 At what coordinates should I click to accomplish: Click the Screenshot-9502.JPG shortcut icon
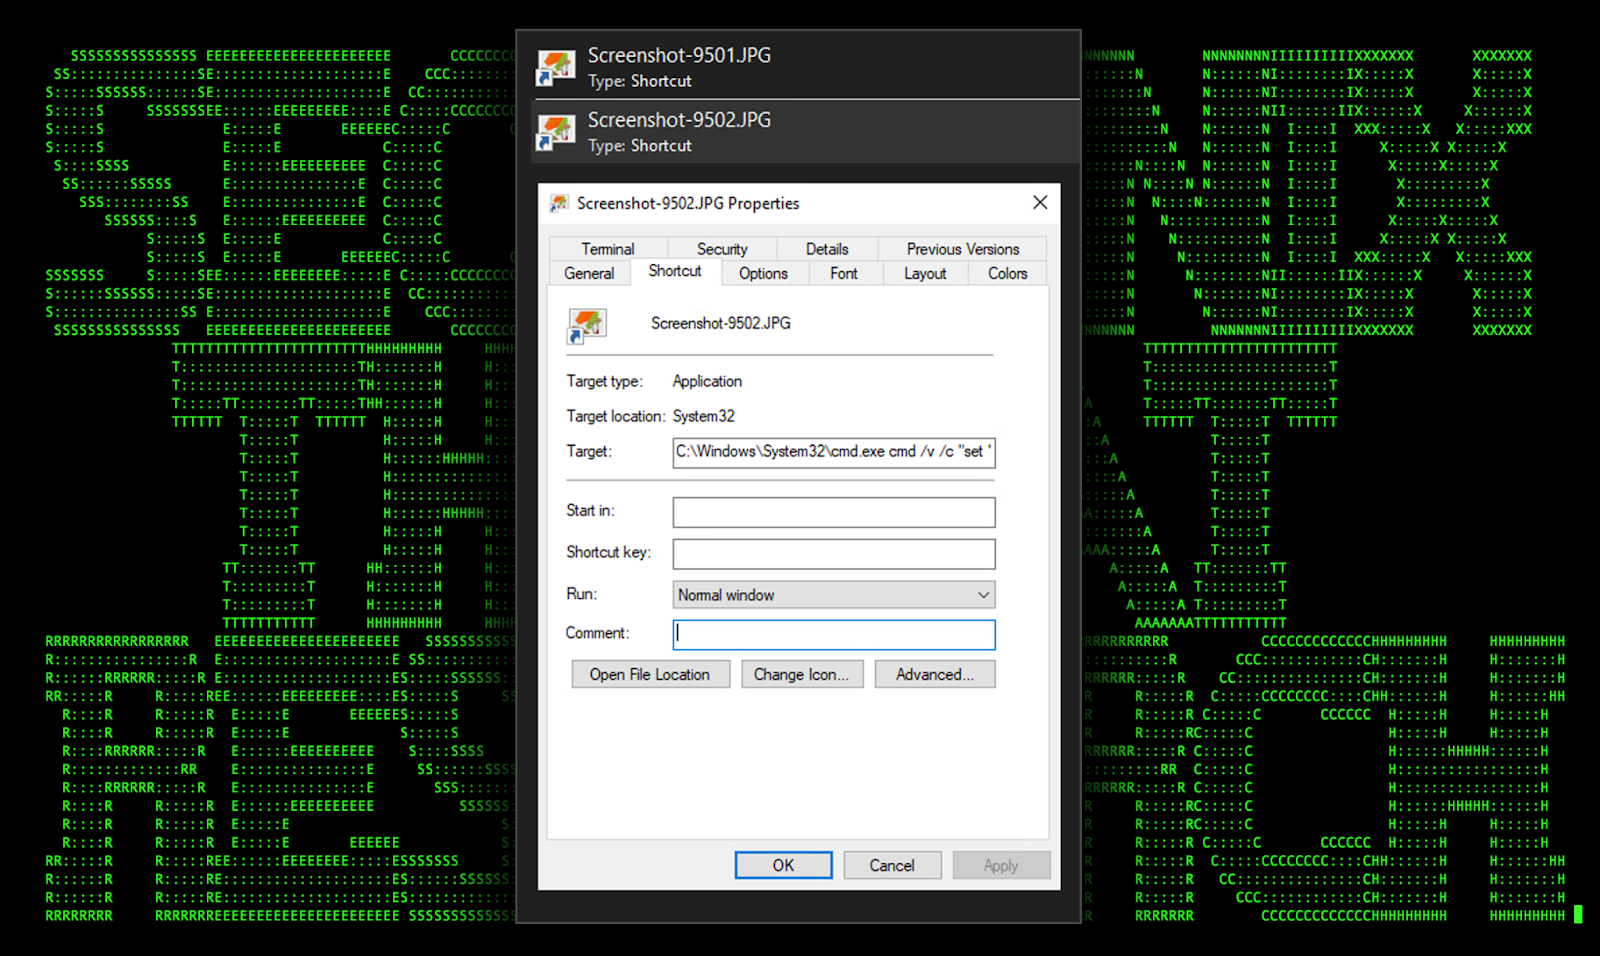556,132
